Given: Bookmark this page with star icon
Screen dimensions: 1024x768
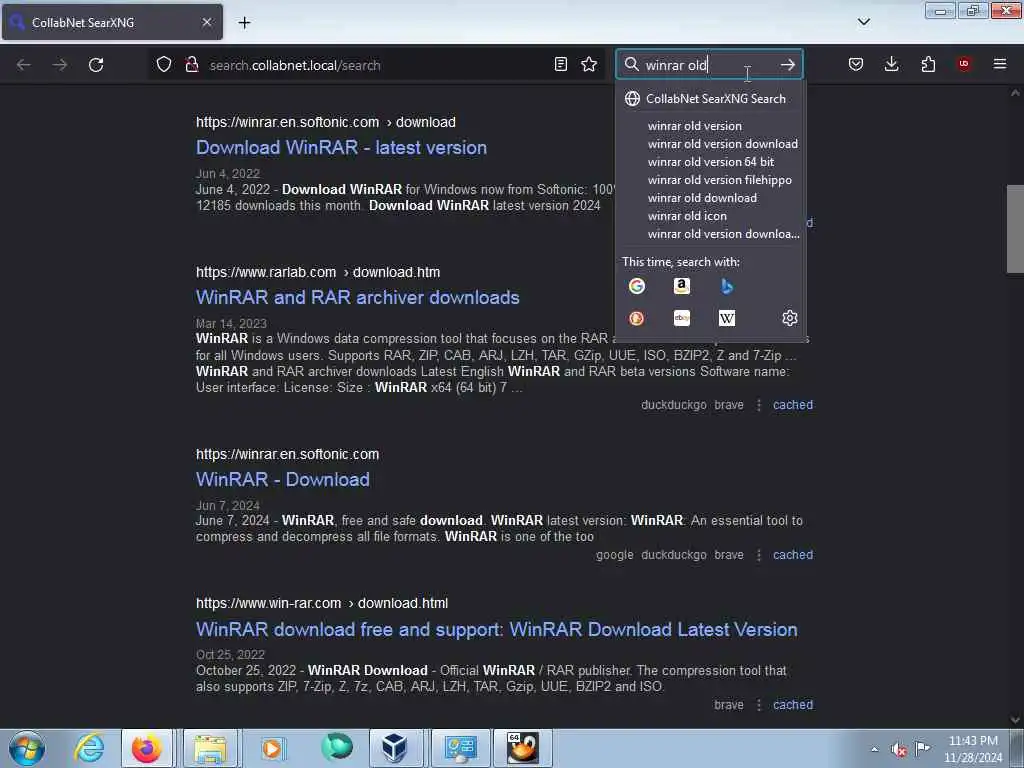Looking at the screenshot, I should (589, 64).
